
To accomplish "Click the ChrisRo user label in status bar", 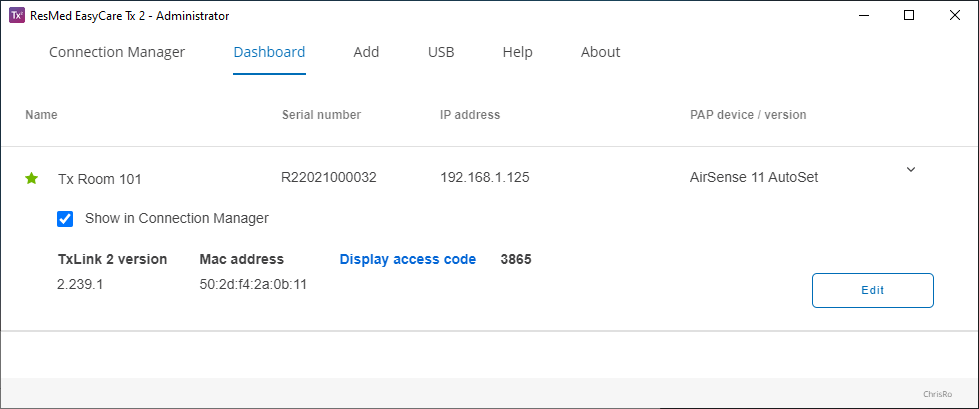I will [x=936, y=393].
